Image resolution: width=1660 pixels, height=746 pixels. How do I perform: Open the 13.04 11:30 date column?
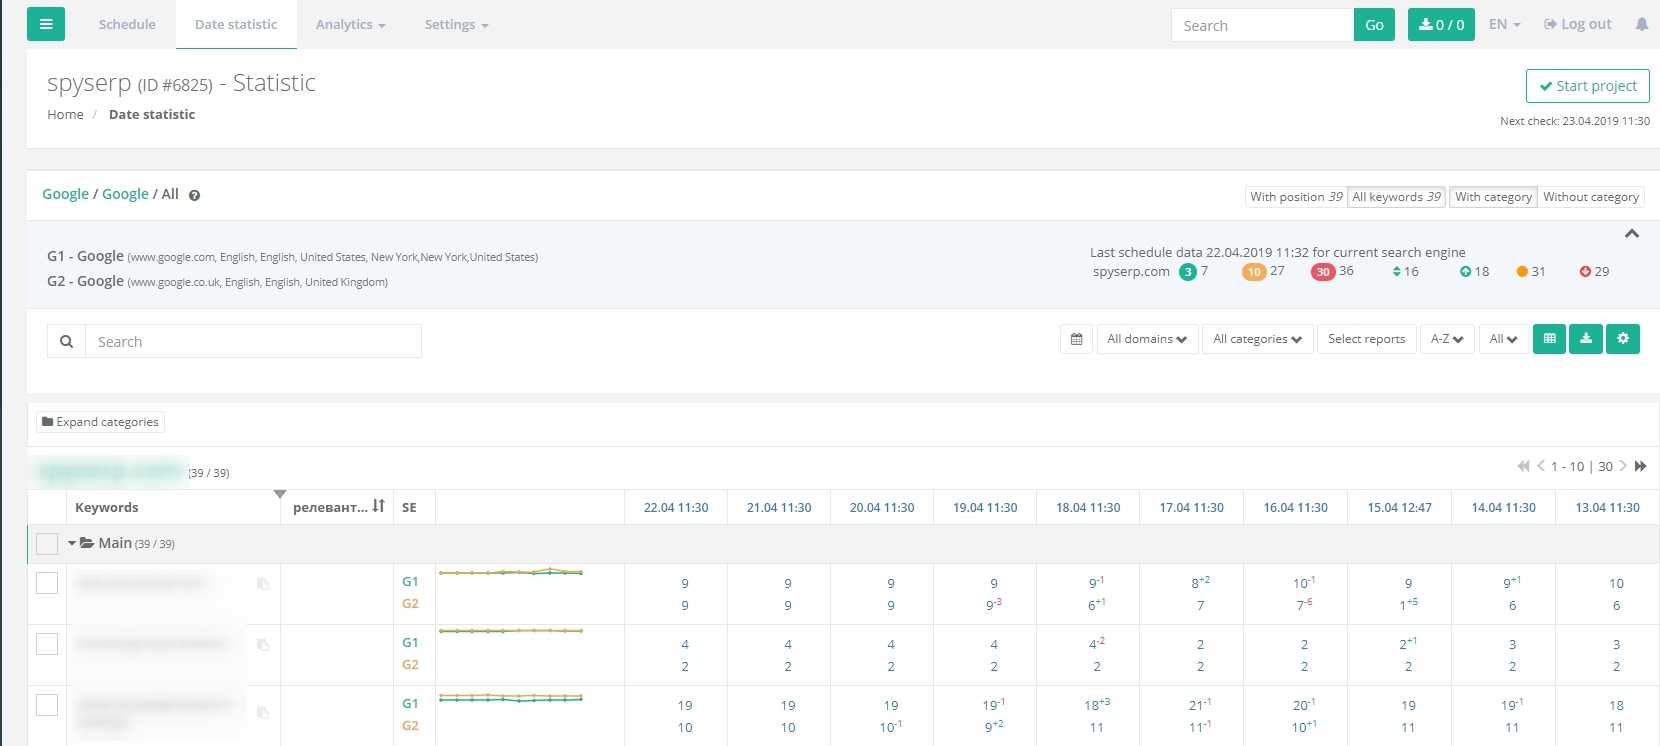1607,507
